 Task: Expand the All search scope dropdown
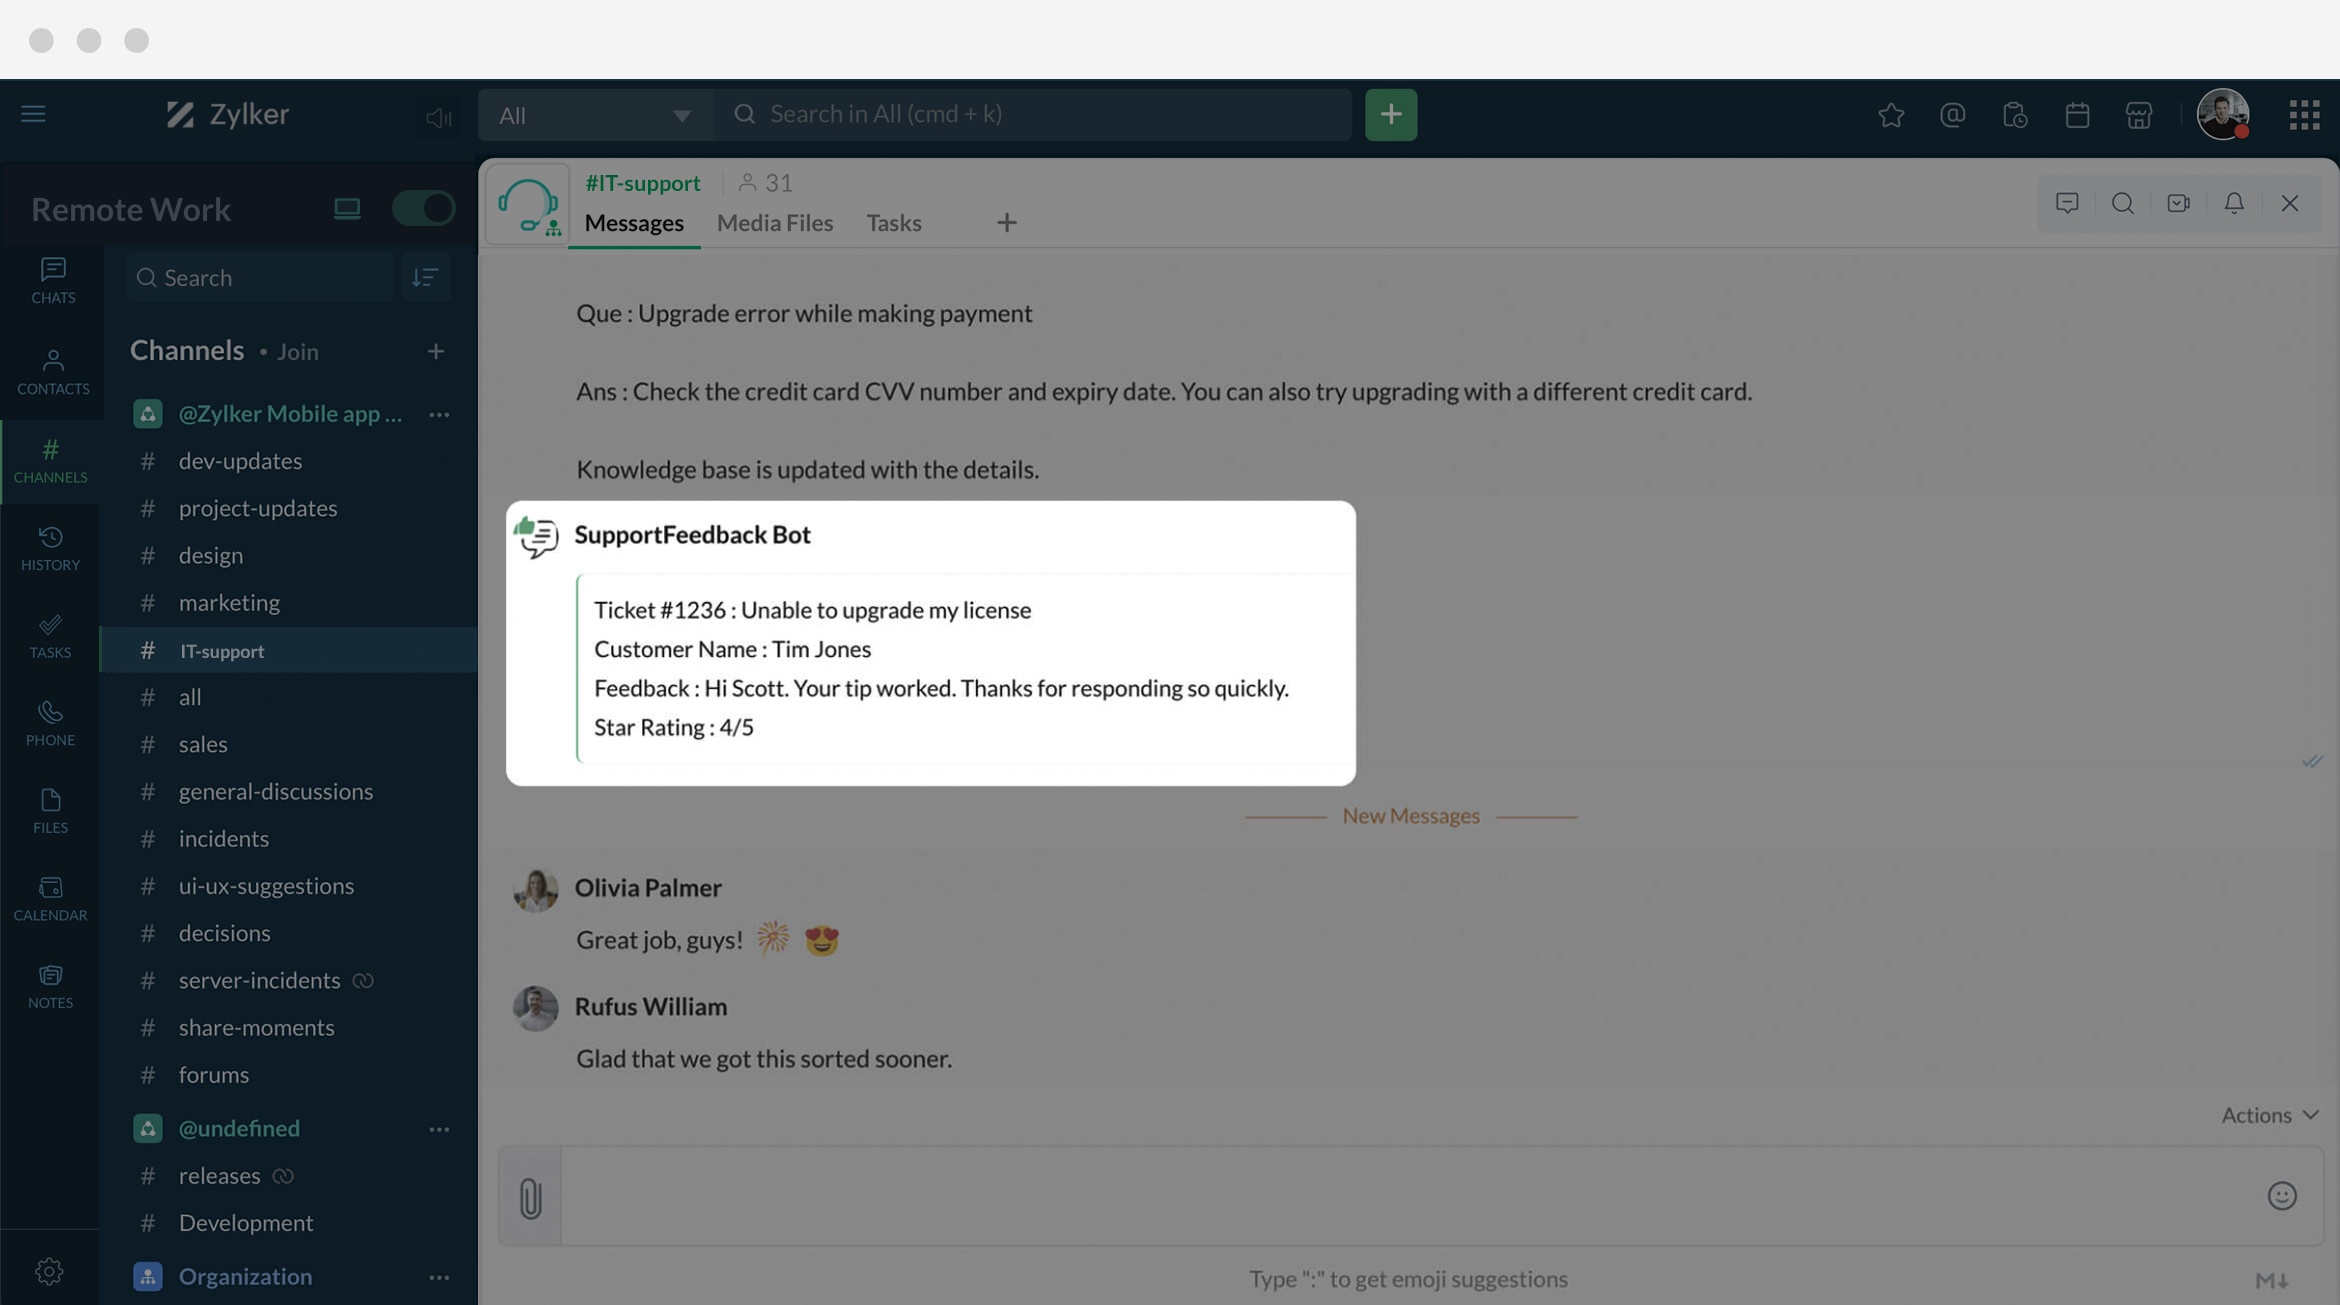click(x=595, y=115)
